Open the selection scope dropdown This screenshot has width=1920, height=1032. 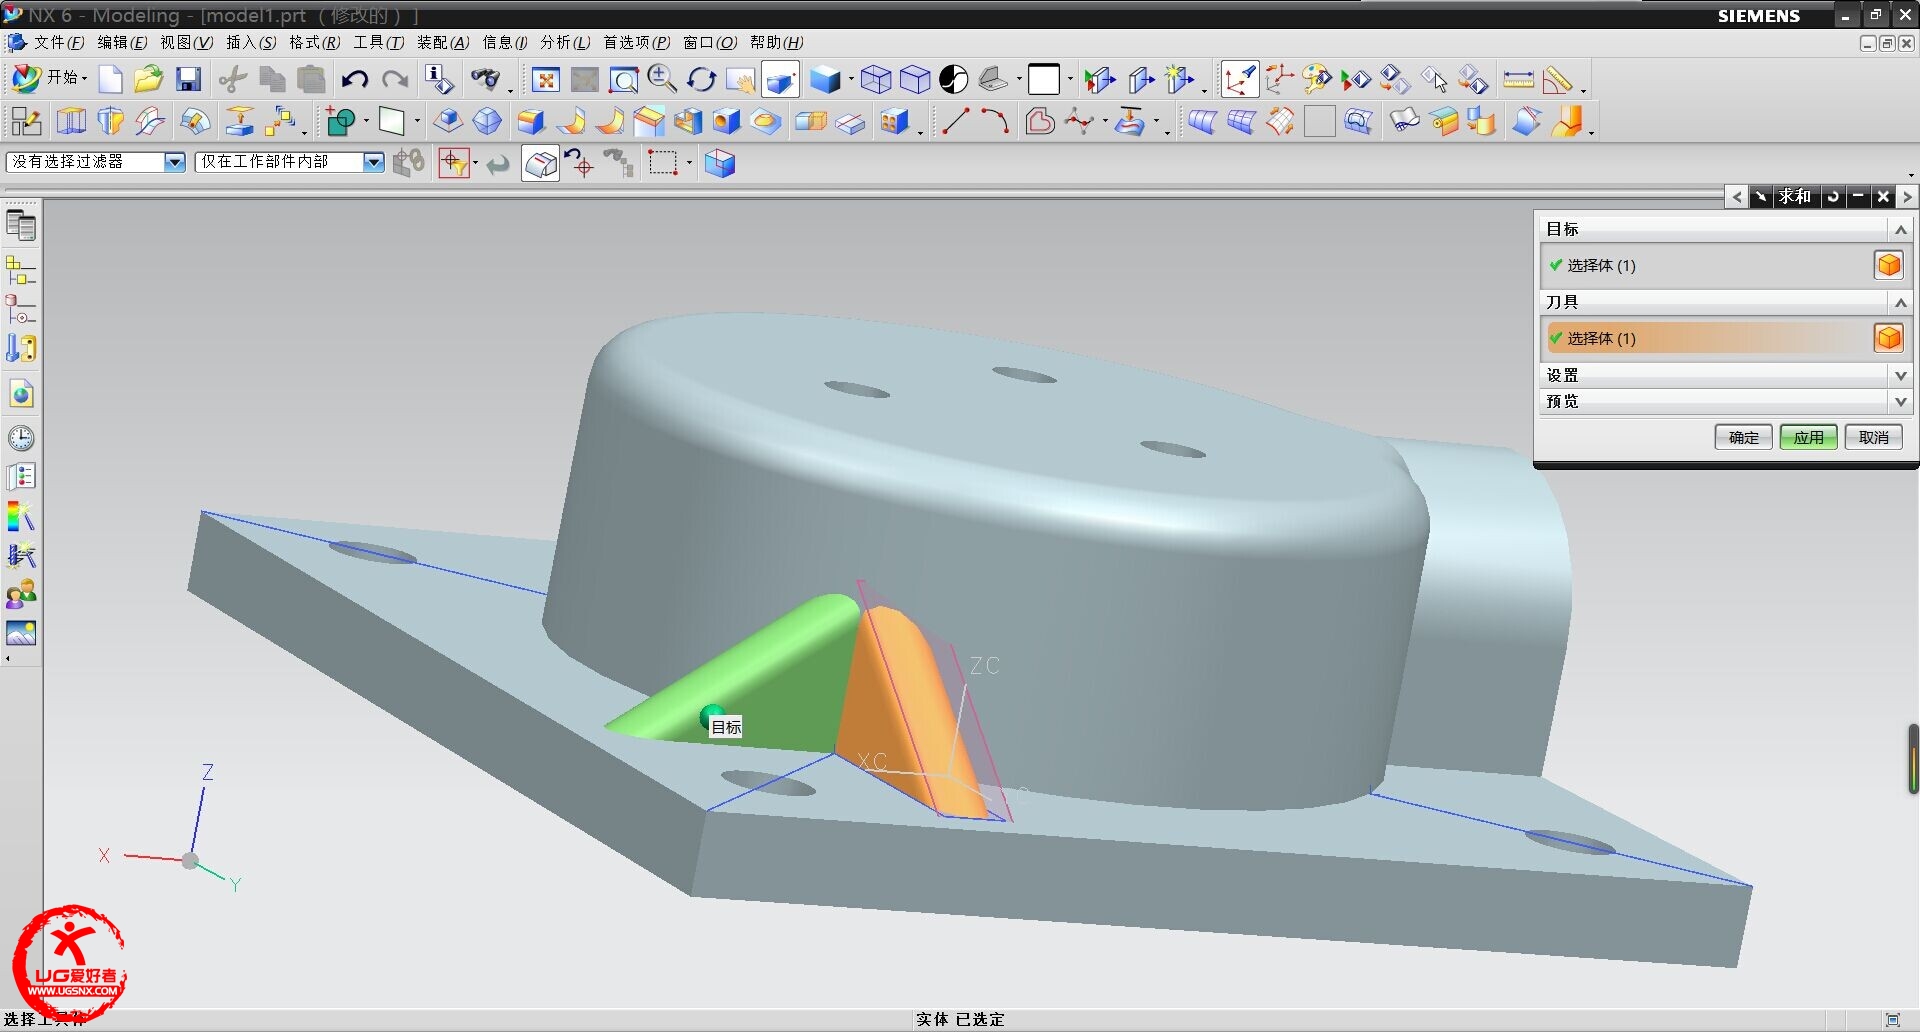[x=374, y=162]
